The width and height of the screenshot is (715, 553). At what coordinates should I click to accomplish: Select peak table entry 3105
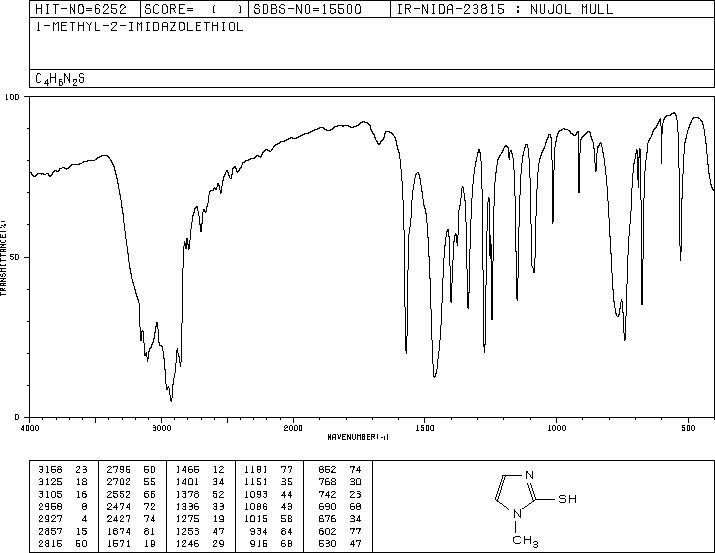[x=63, y=495]
